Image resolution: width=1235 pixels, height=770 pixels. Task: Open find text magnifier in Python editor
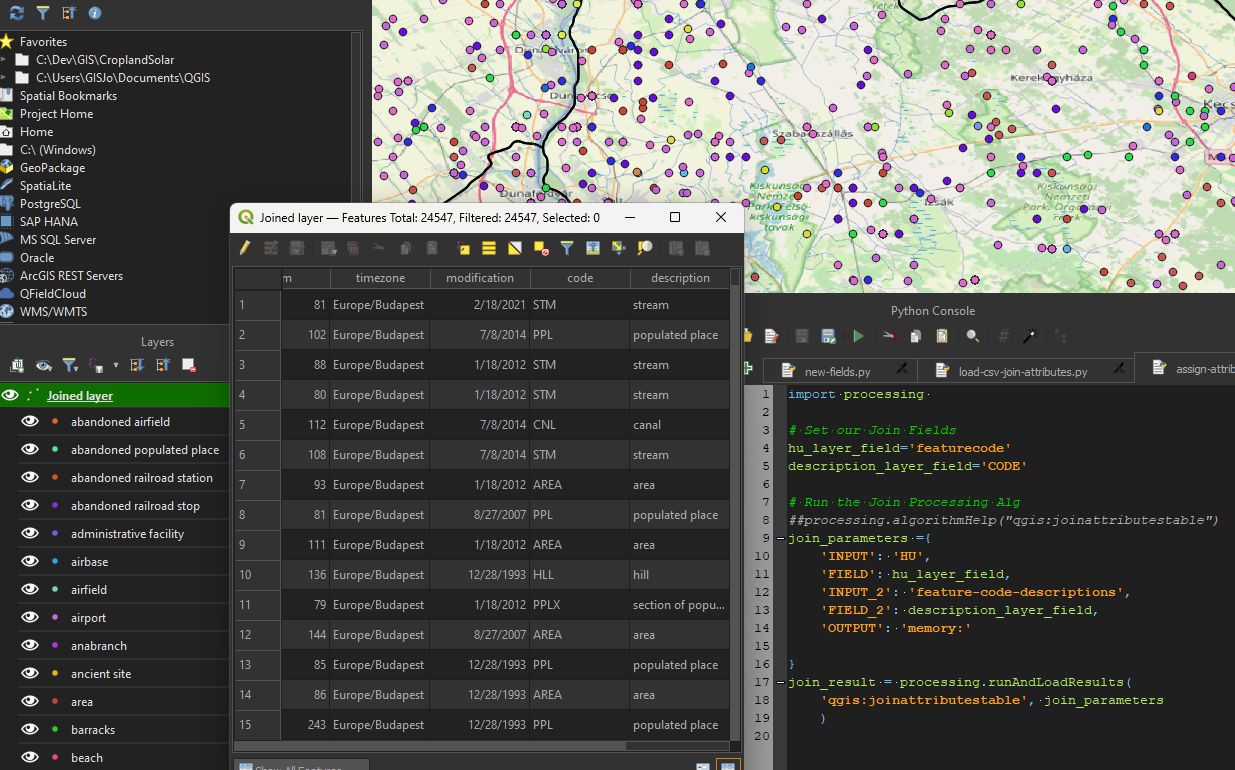point(972,336)
